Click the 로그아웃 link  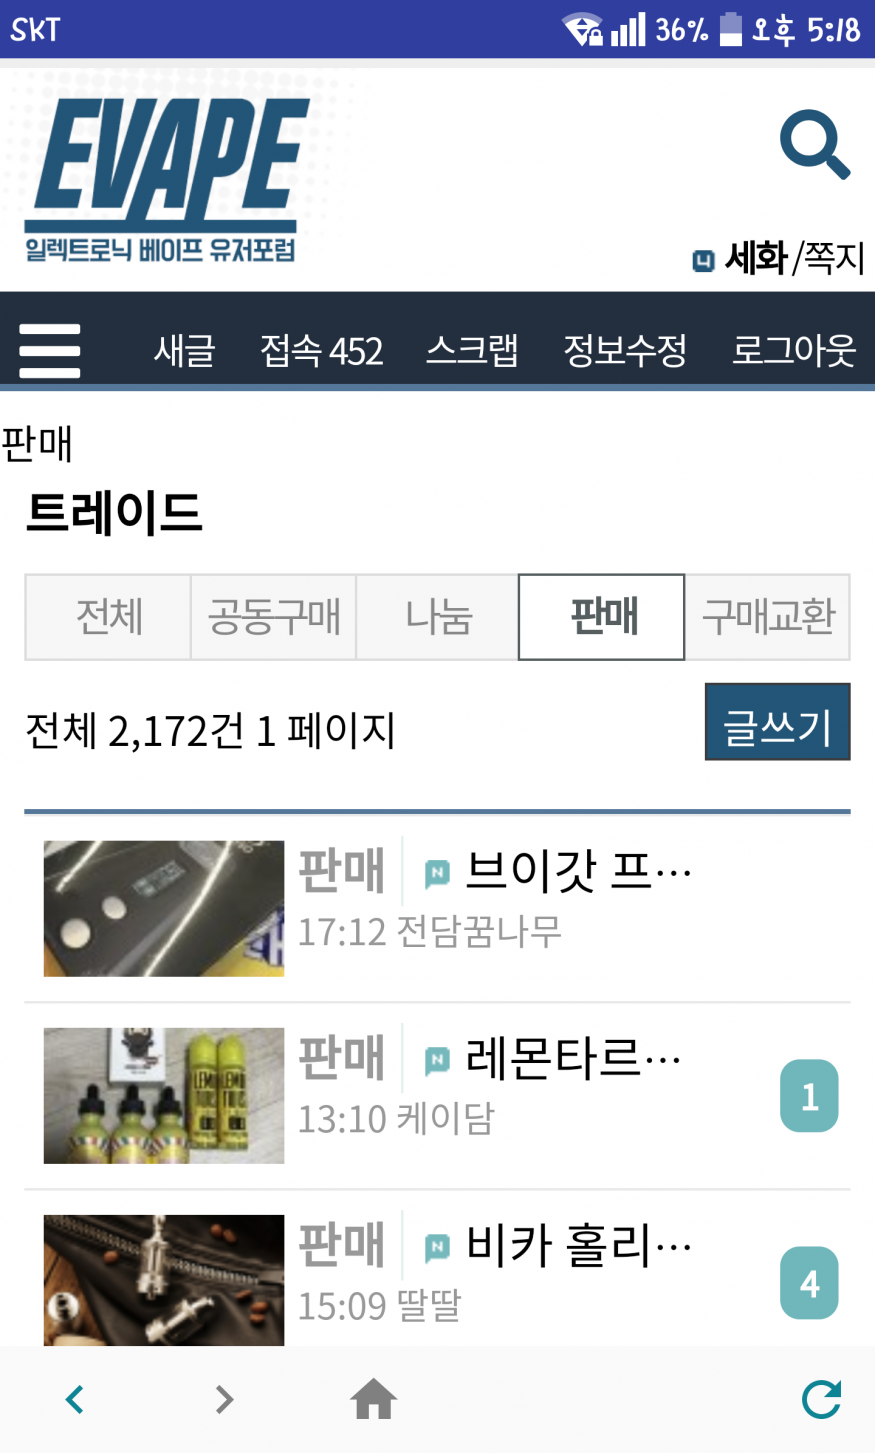pyautogui.click(x=794, y=351)
